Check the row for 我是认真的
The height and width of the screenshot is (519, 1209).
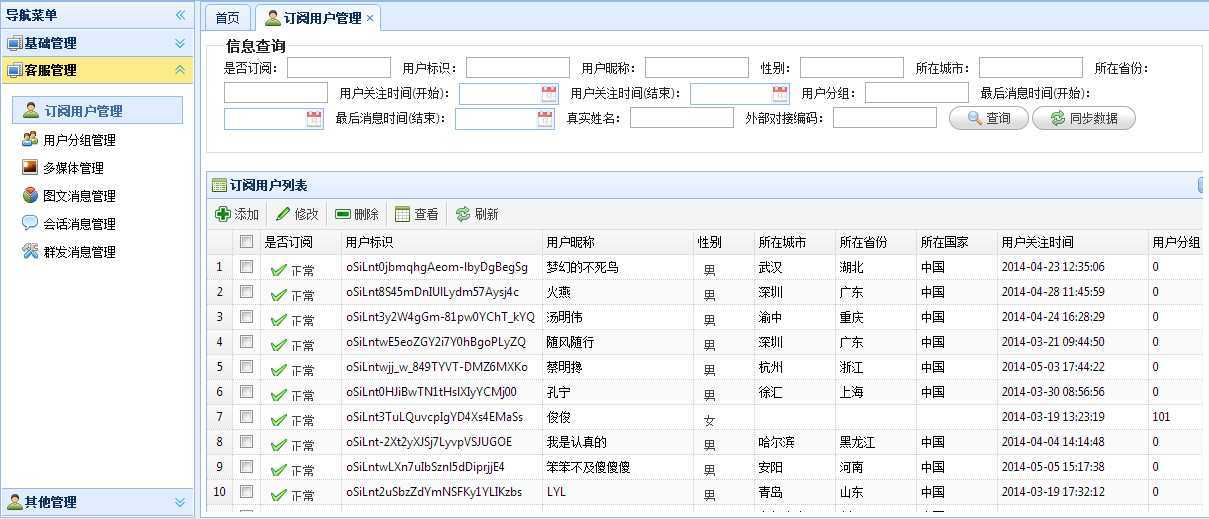246,441
